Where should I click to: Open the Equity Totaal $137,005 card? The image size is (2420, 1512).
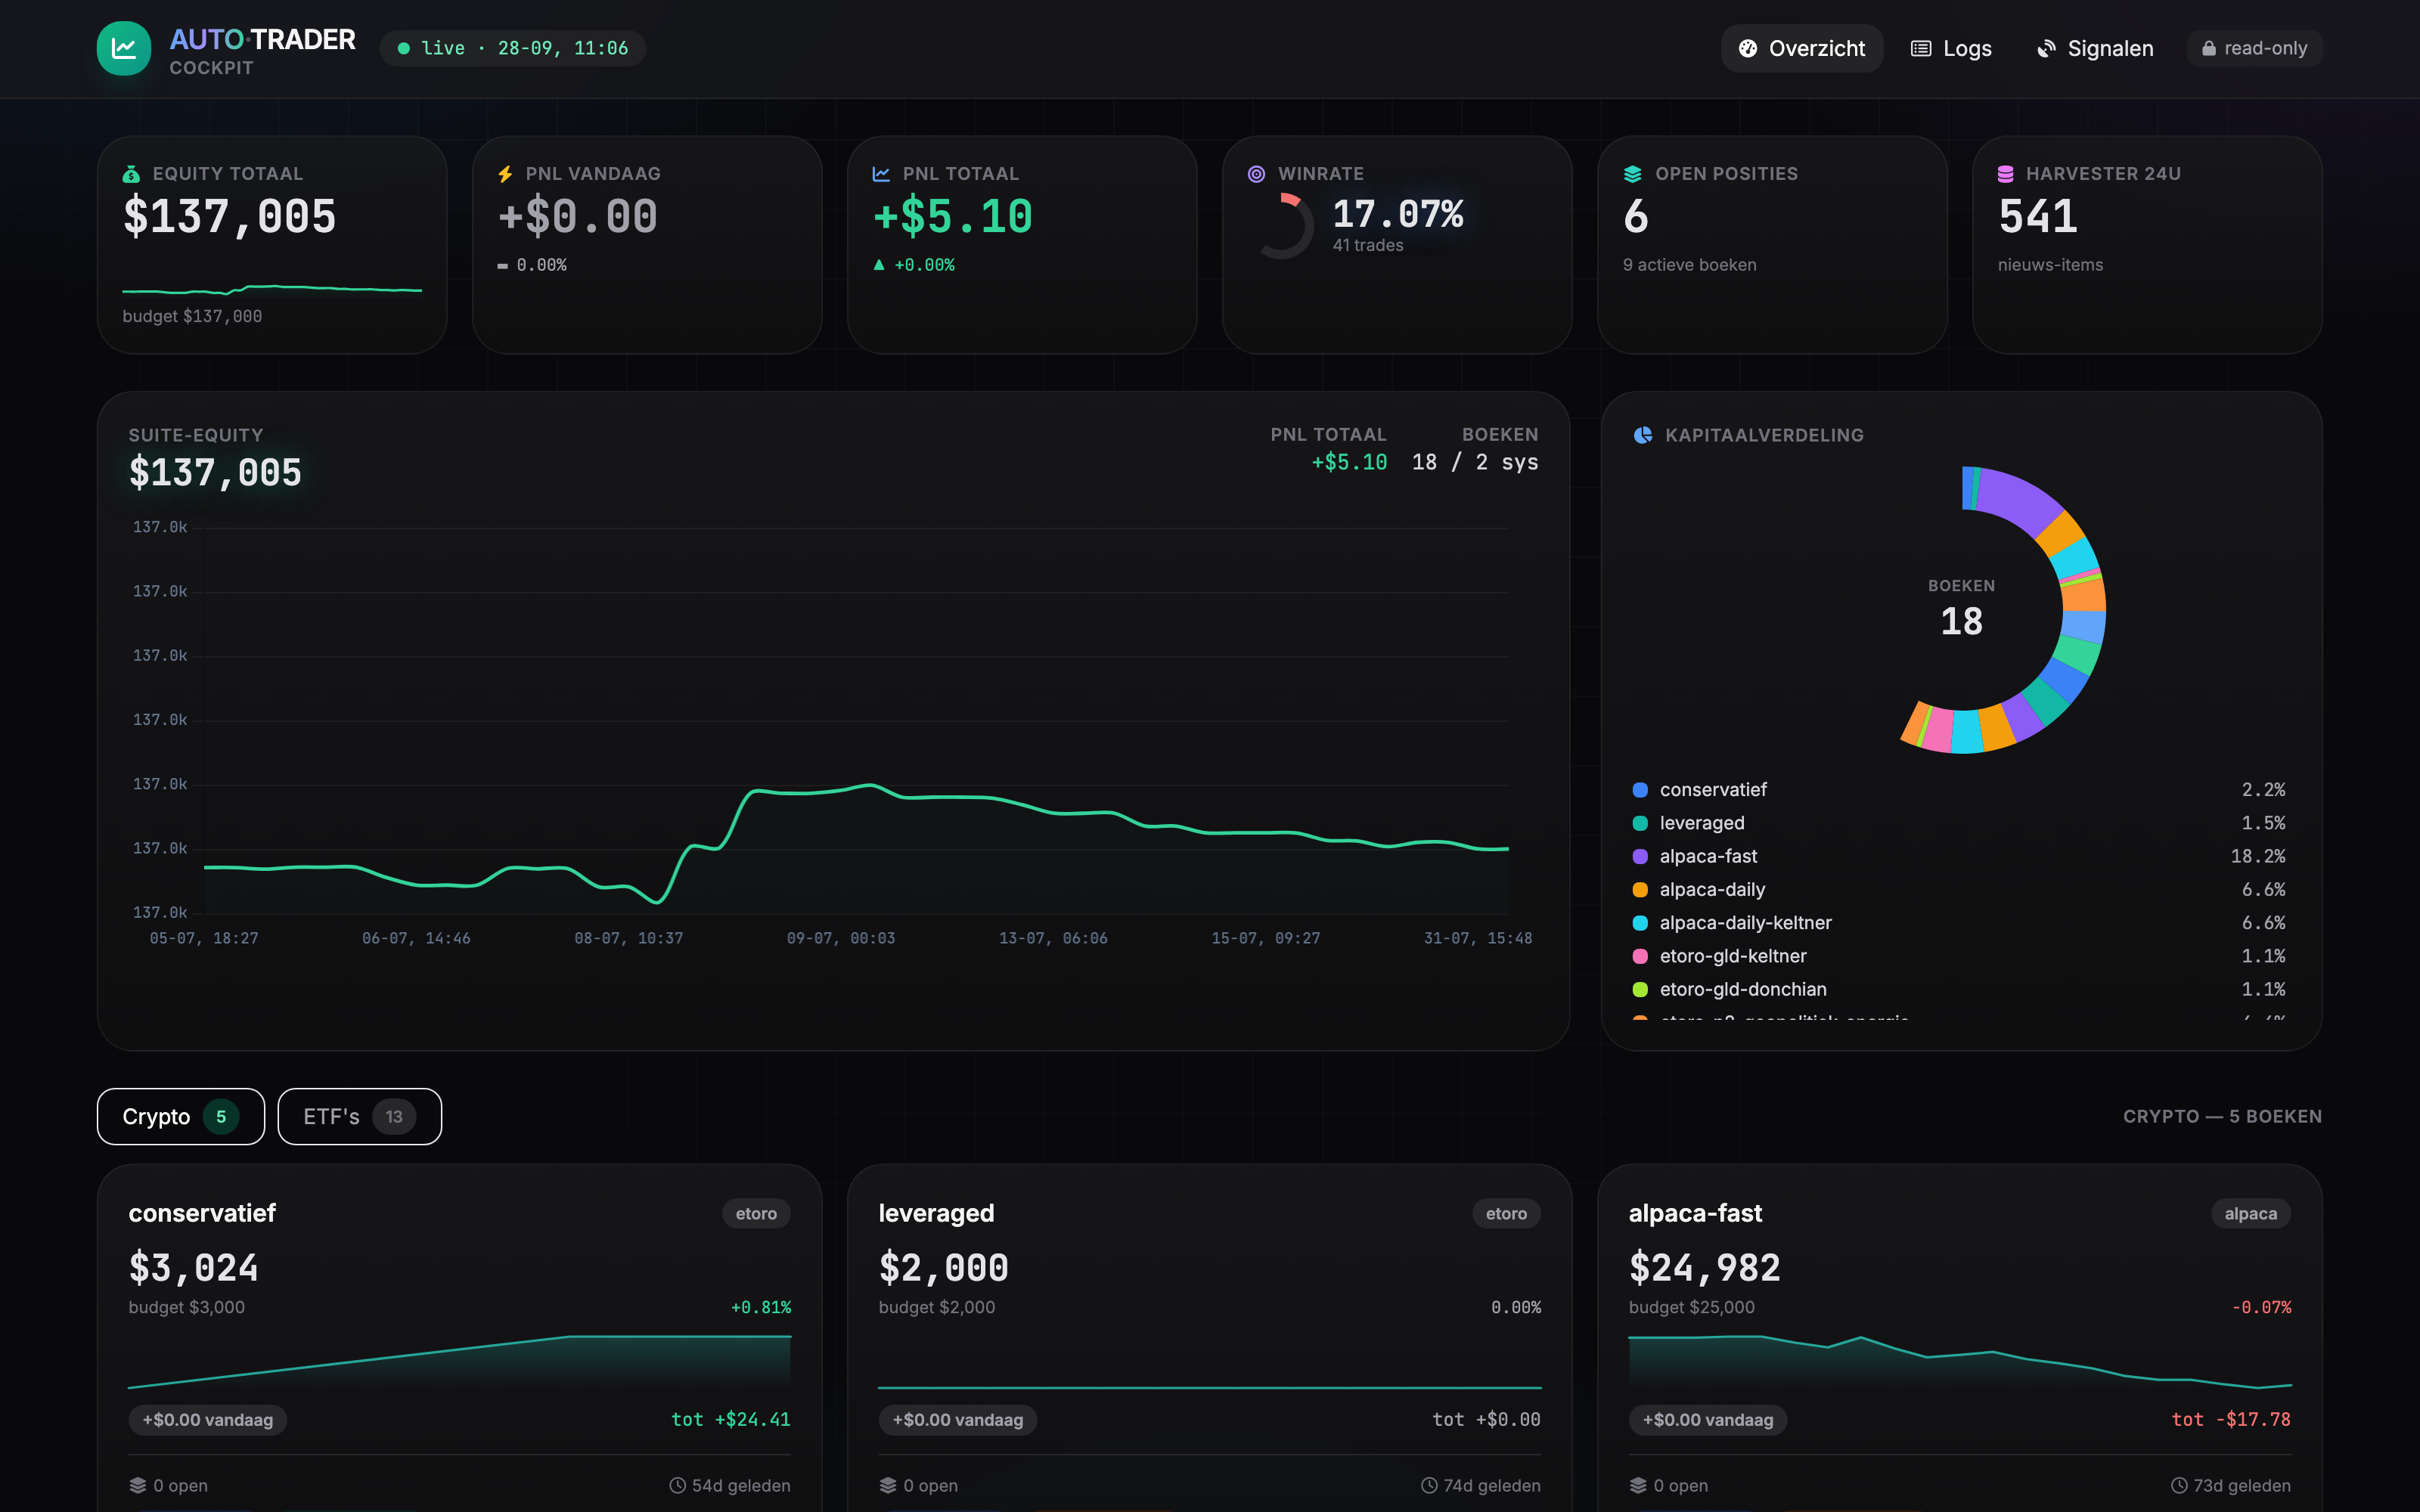pyautogui.click(x=272, y=245)
